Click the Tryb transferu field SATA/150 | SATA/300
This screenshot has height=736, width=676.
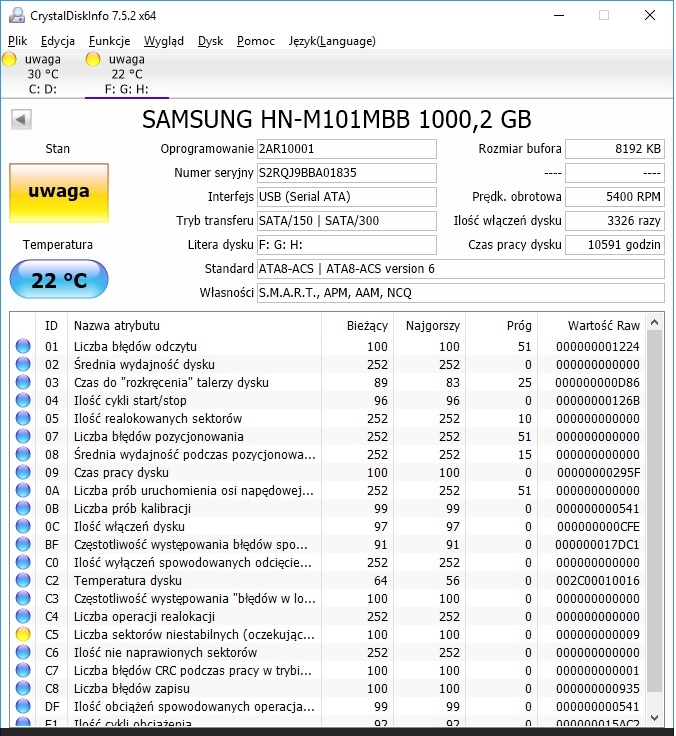click(x=346, y=221)
